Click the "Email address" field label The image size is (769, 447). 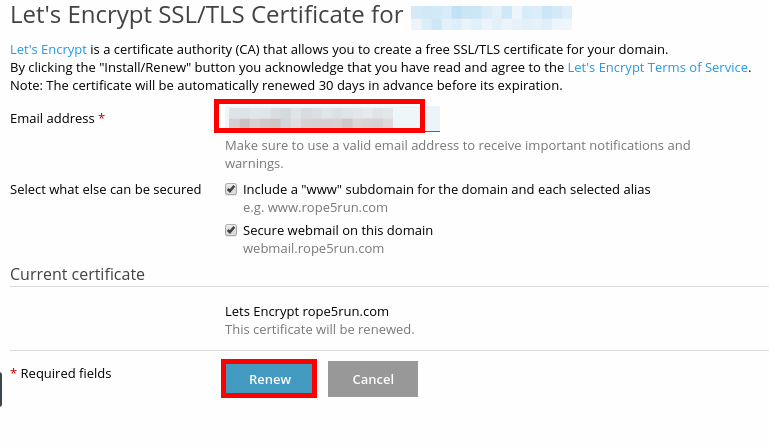(x=52, y=118)
